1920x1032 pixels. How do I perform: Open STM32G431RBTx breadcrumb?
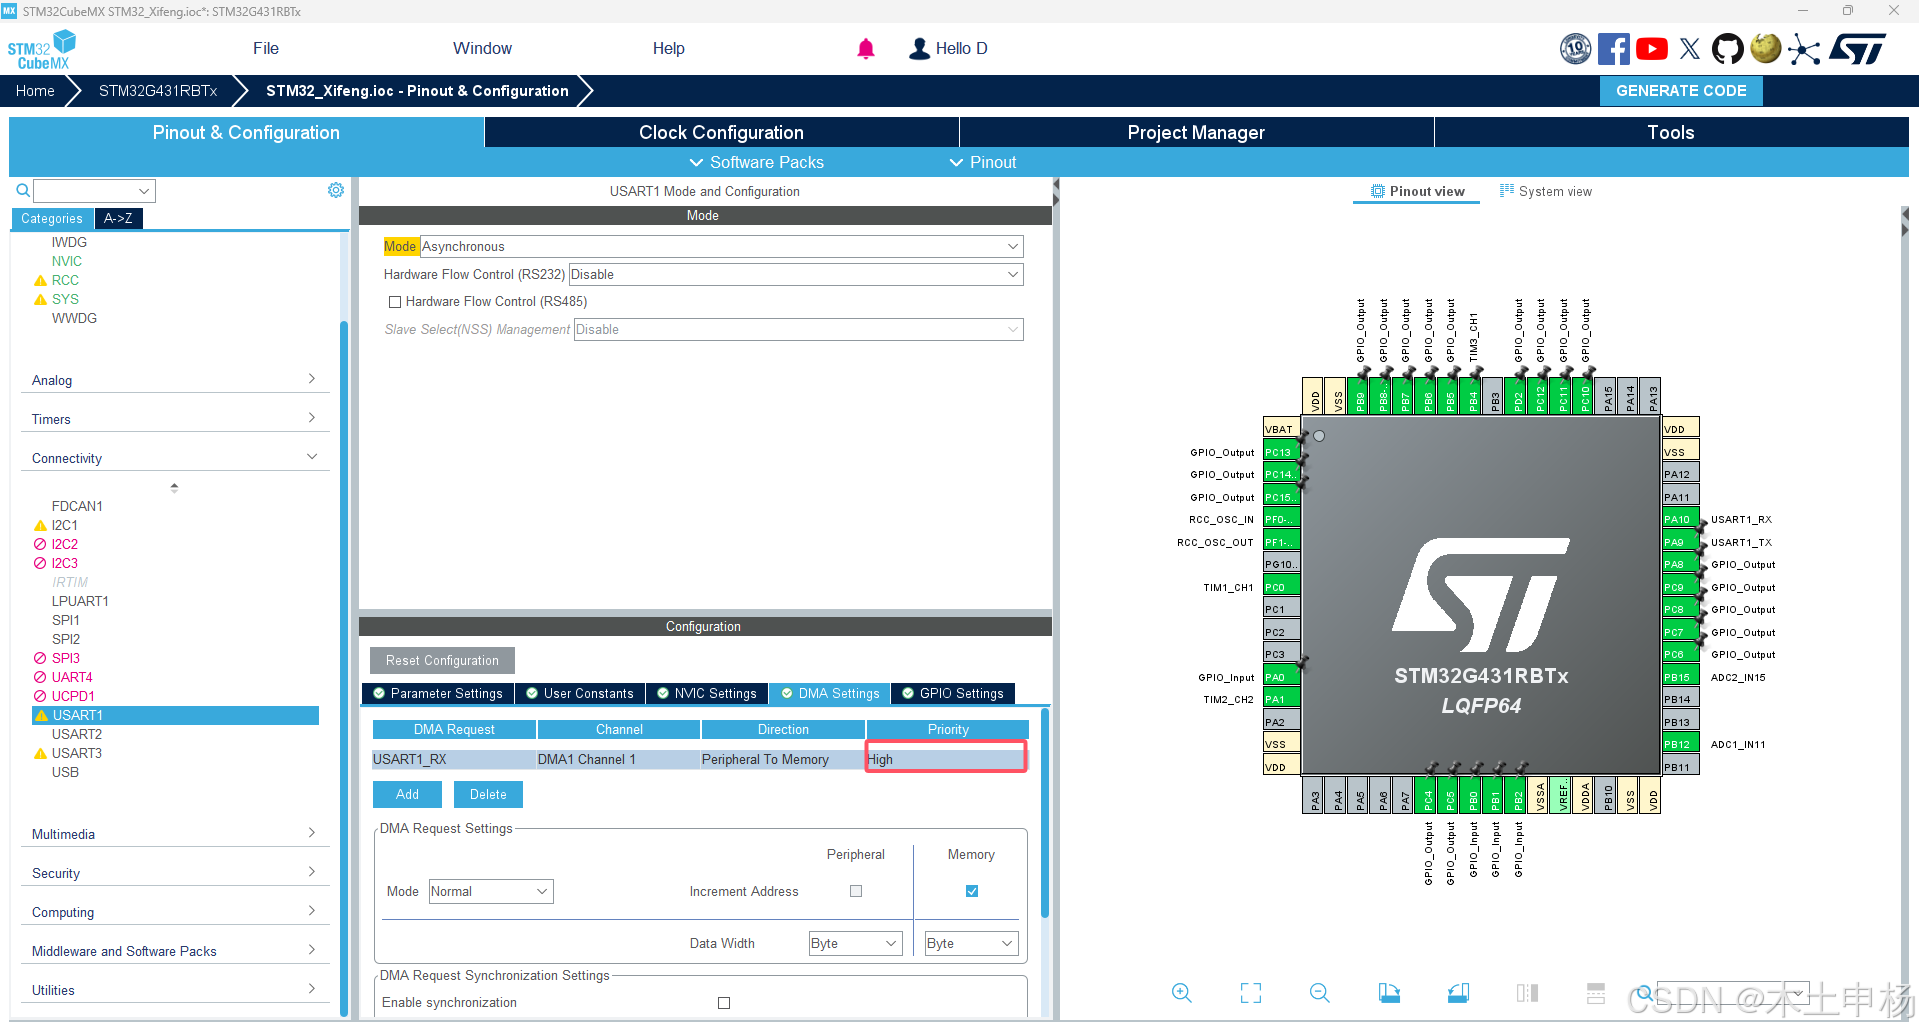[x=158, y=91]
